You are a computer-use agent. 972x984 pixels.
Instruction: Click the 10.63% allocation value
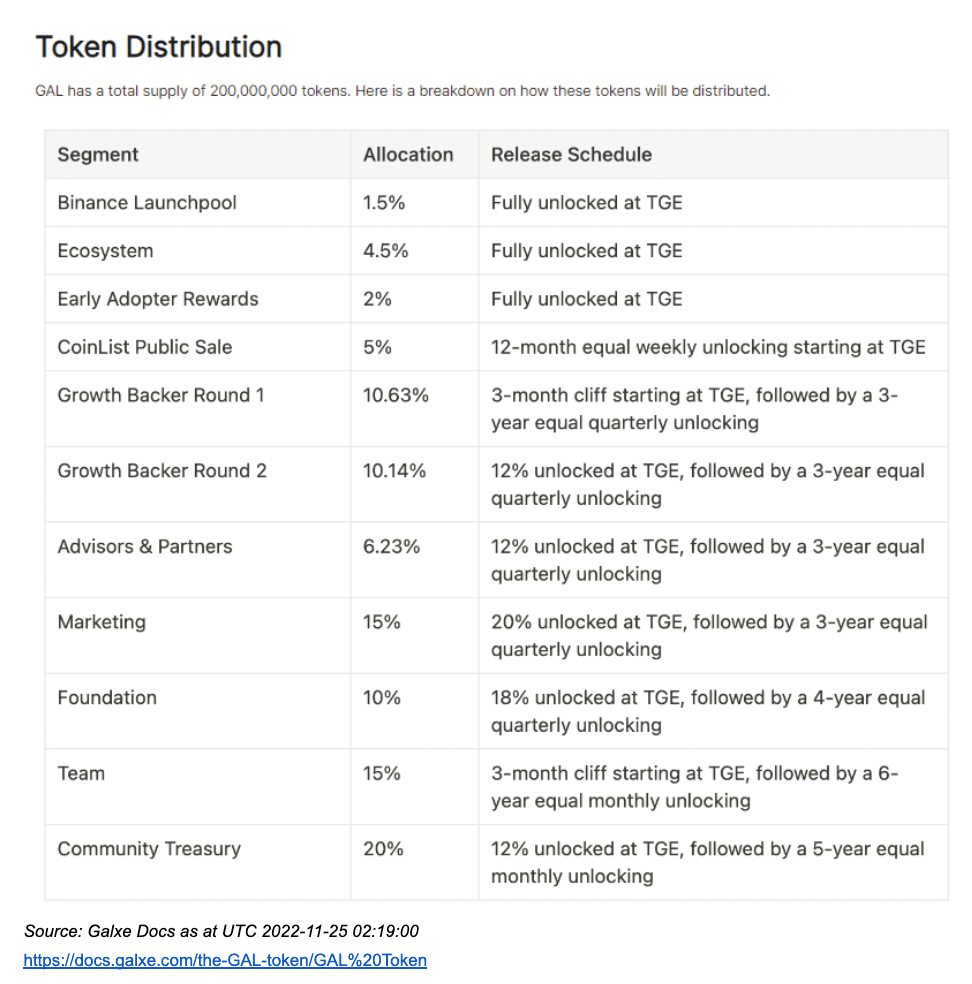(x=396, y=395)
